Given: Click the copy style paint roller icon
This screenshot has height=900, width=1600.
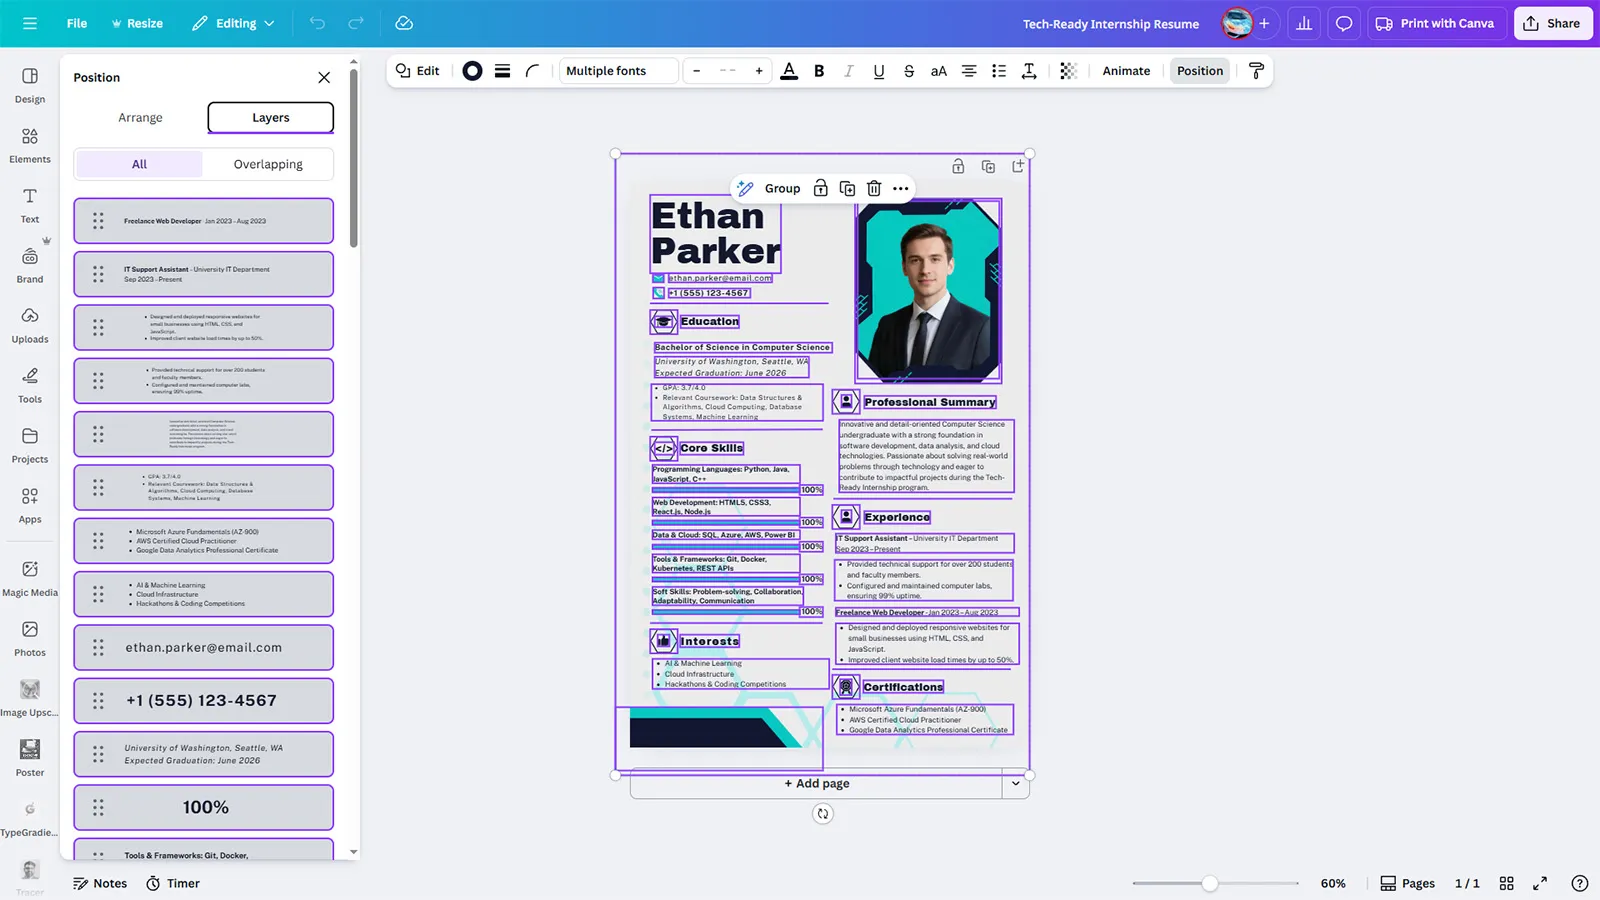Looking at the screenshot, I should (x=1257, y=71).
